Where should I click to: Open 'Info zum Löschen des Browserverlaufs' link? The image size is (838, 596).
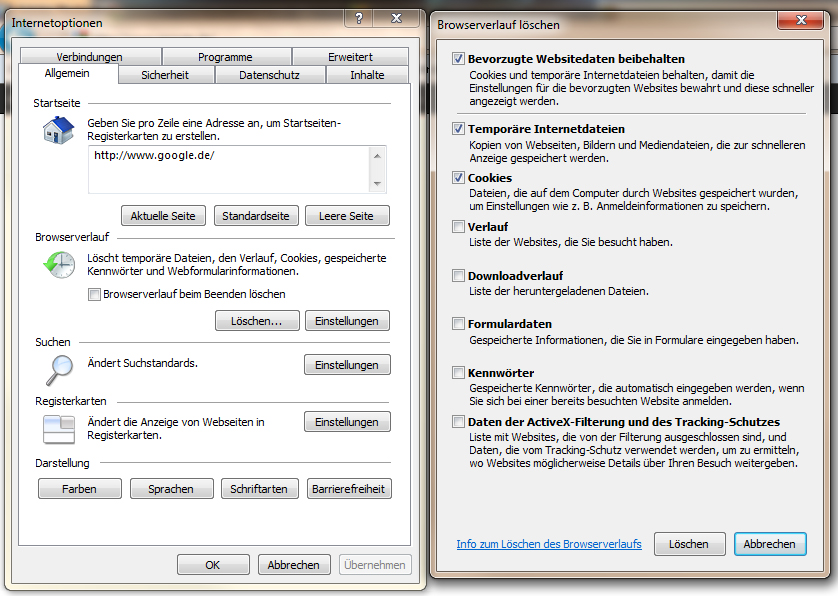548,544
